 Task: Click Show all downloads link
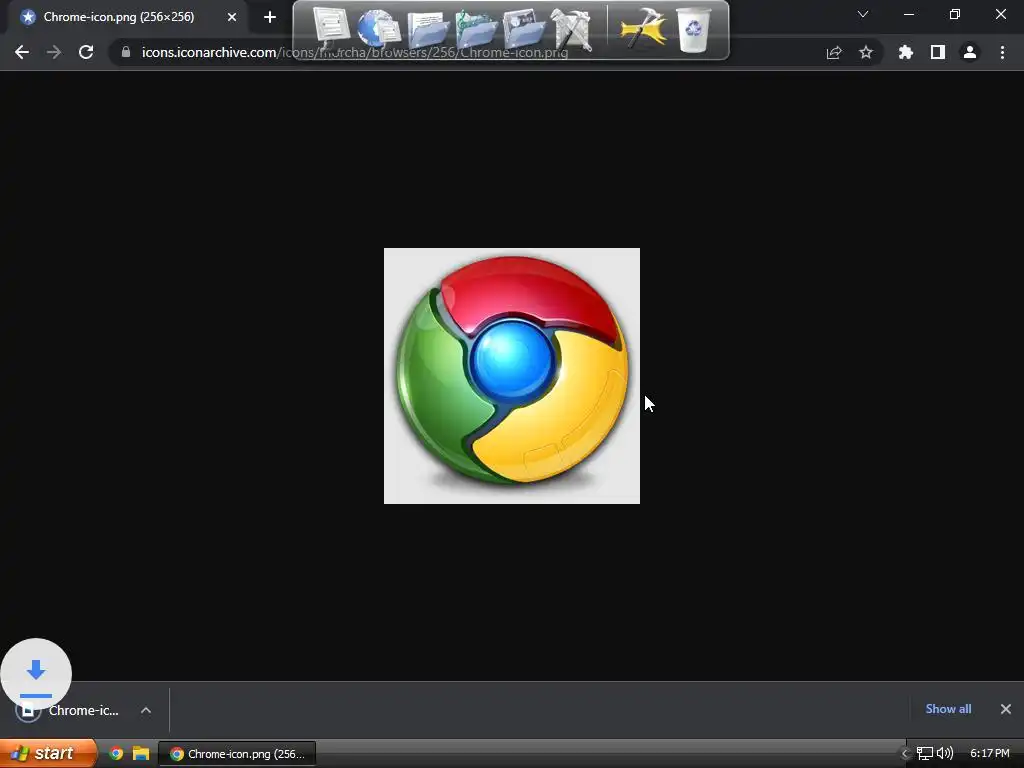tap(948, 709)
